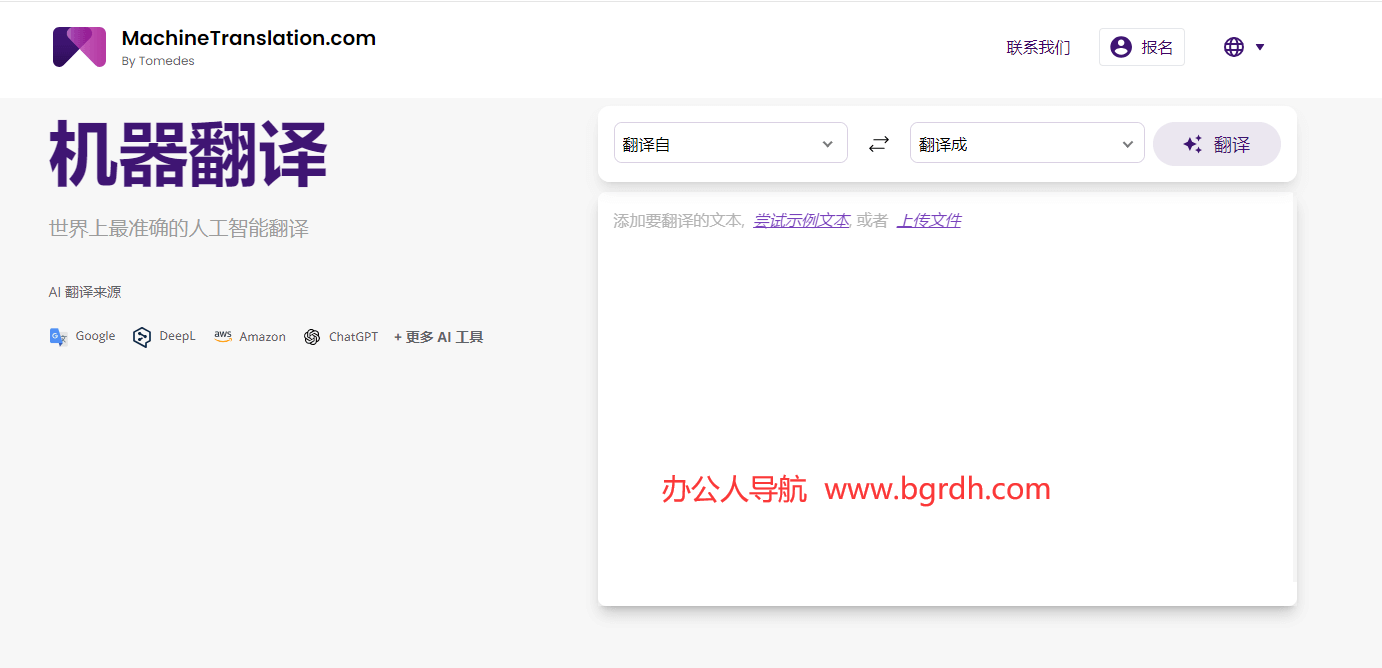Viewport: 1382px width, 668px height.
Task: Expand the 翻译自 source language dropdown
Action: 730,143
